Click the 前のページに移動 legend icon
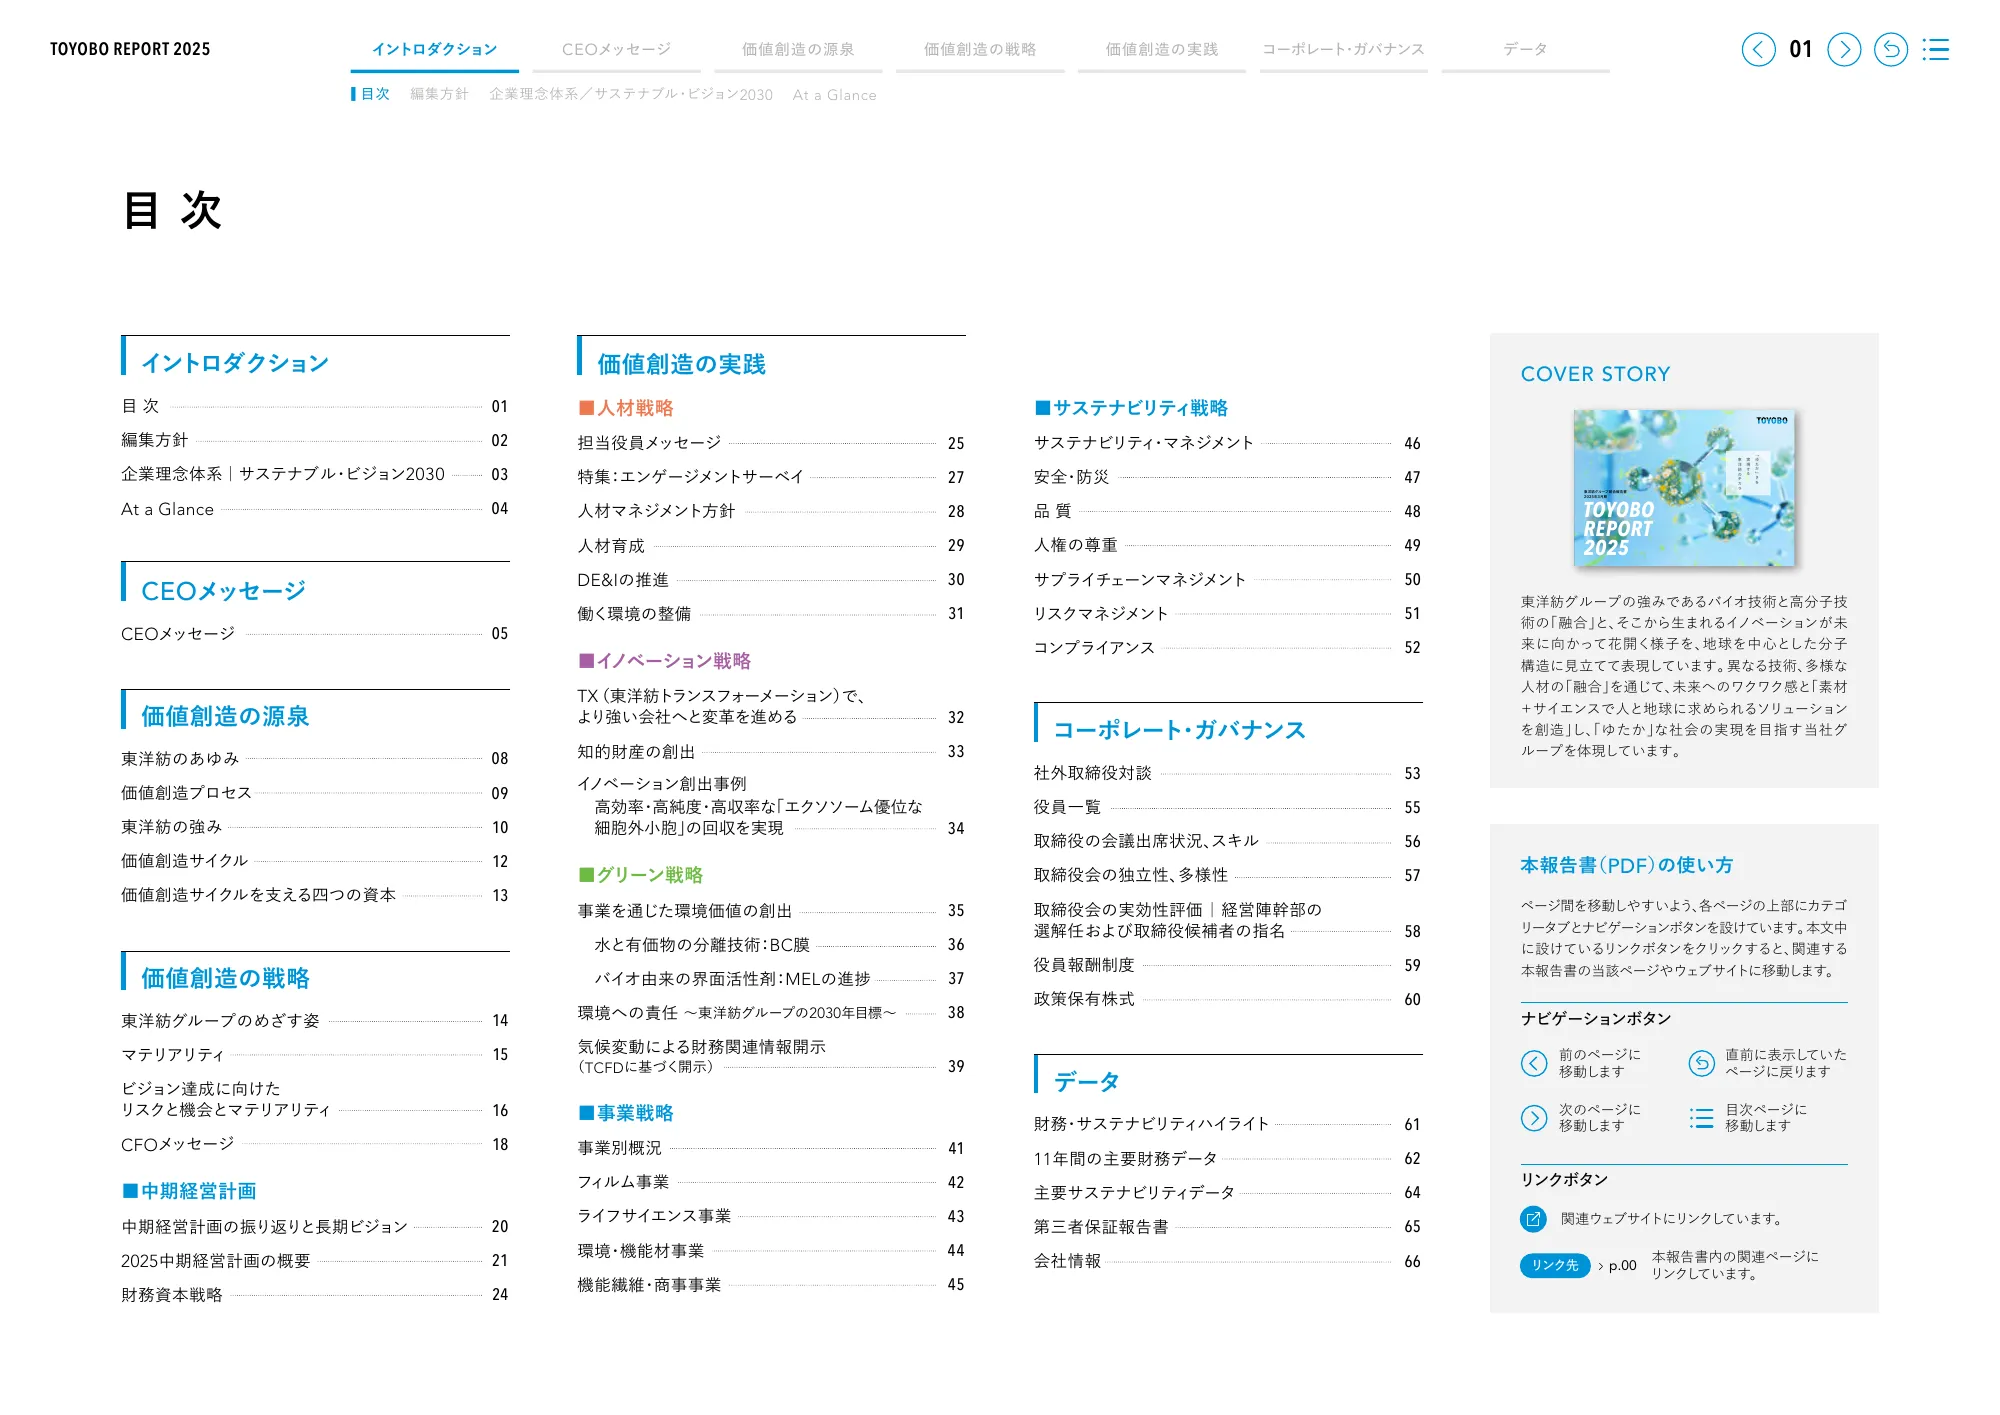 tap(1533, 1063)
